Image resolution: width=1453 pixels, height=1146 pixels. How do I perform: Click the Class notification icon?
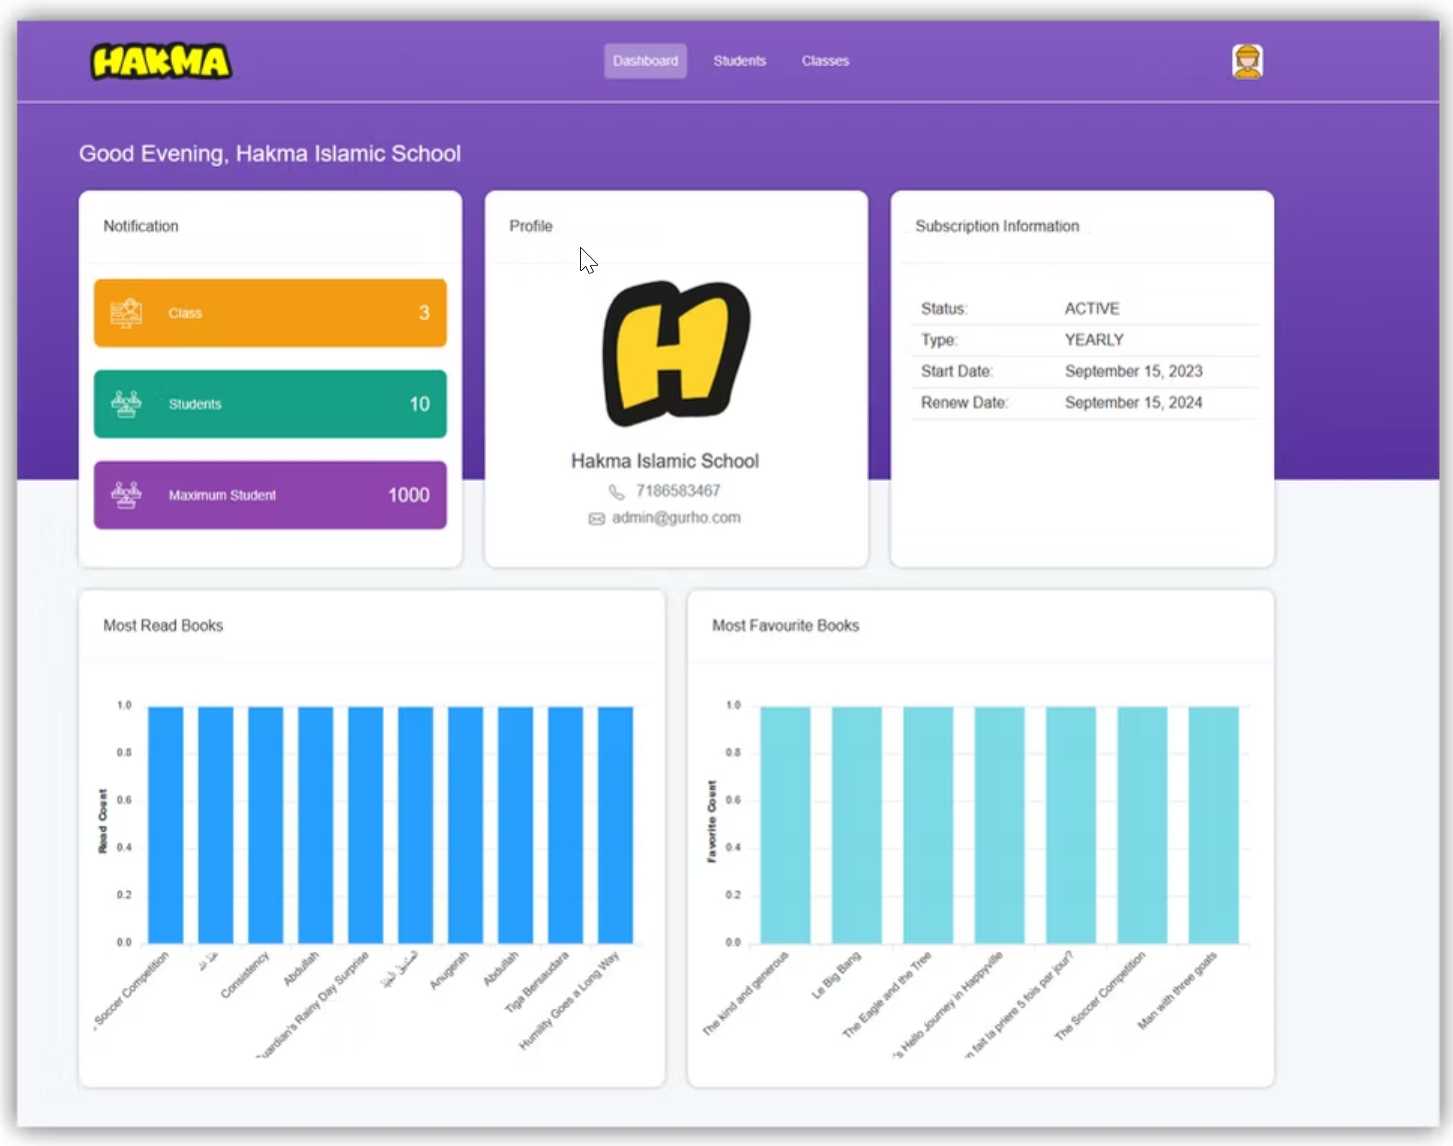tap(126, 312)
